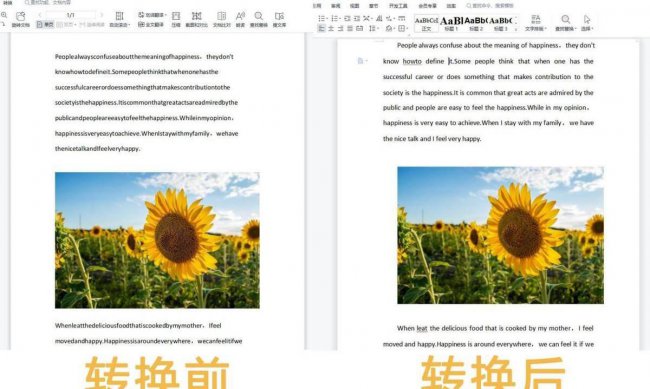Toggle continuous reading in the left window
The height and width of the screenshot is (389, 650).
(x=92, y=24)
